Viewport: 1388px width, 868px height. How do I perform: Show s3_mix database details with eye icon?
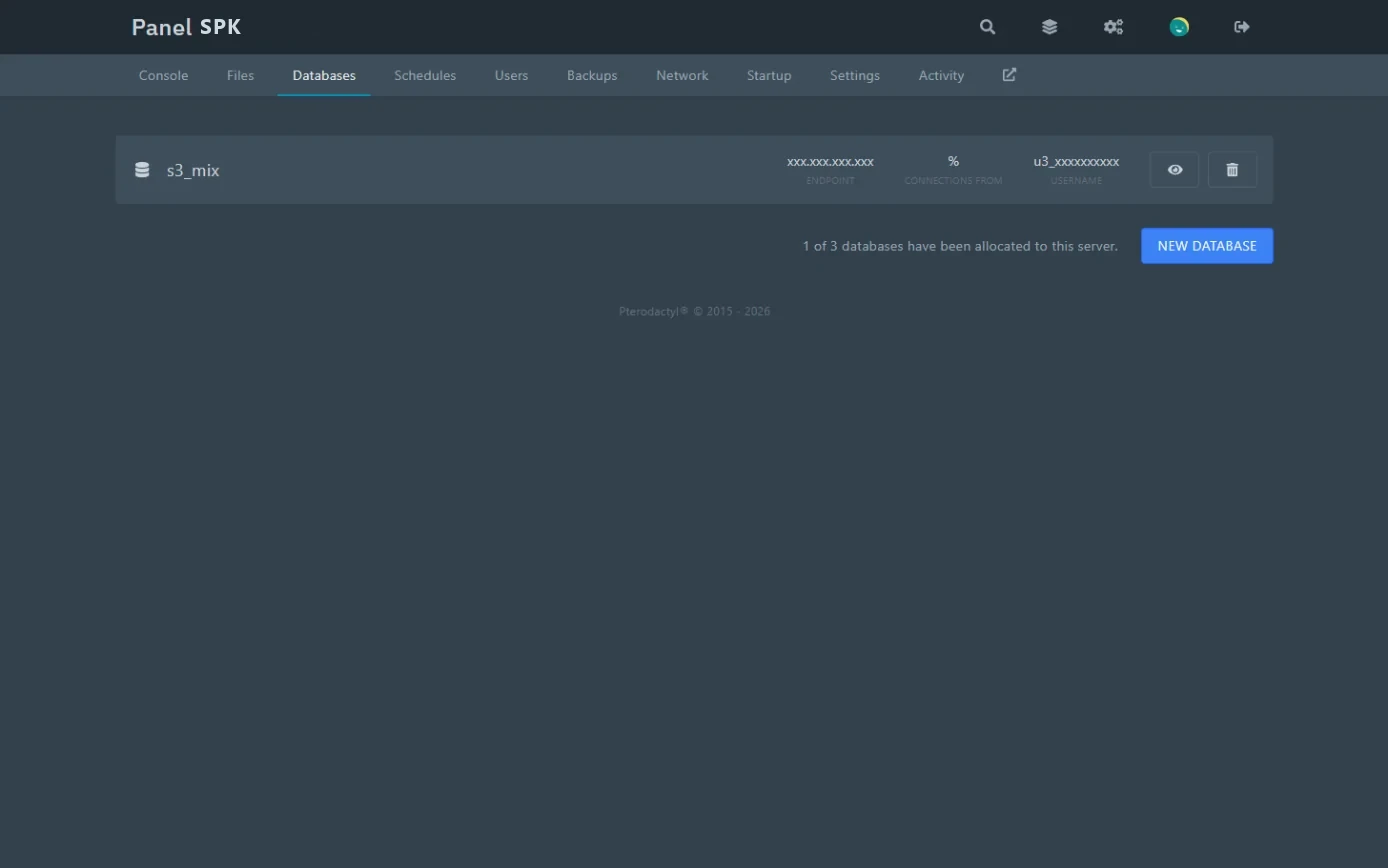[x=1174, y=170]
